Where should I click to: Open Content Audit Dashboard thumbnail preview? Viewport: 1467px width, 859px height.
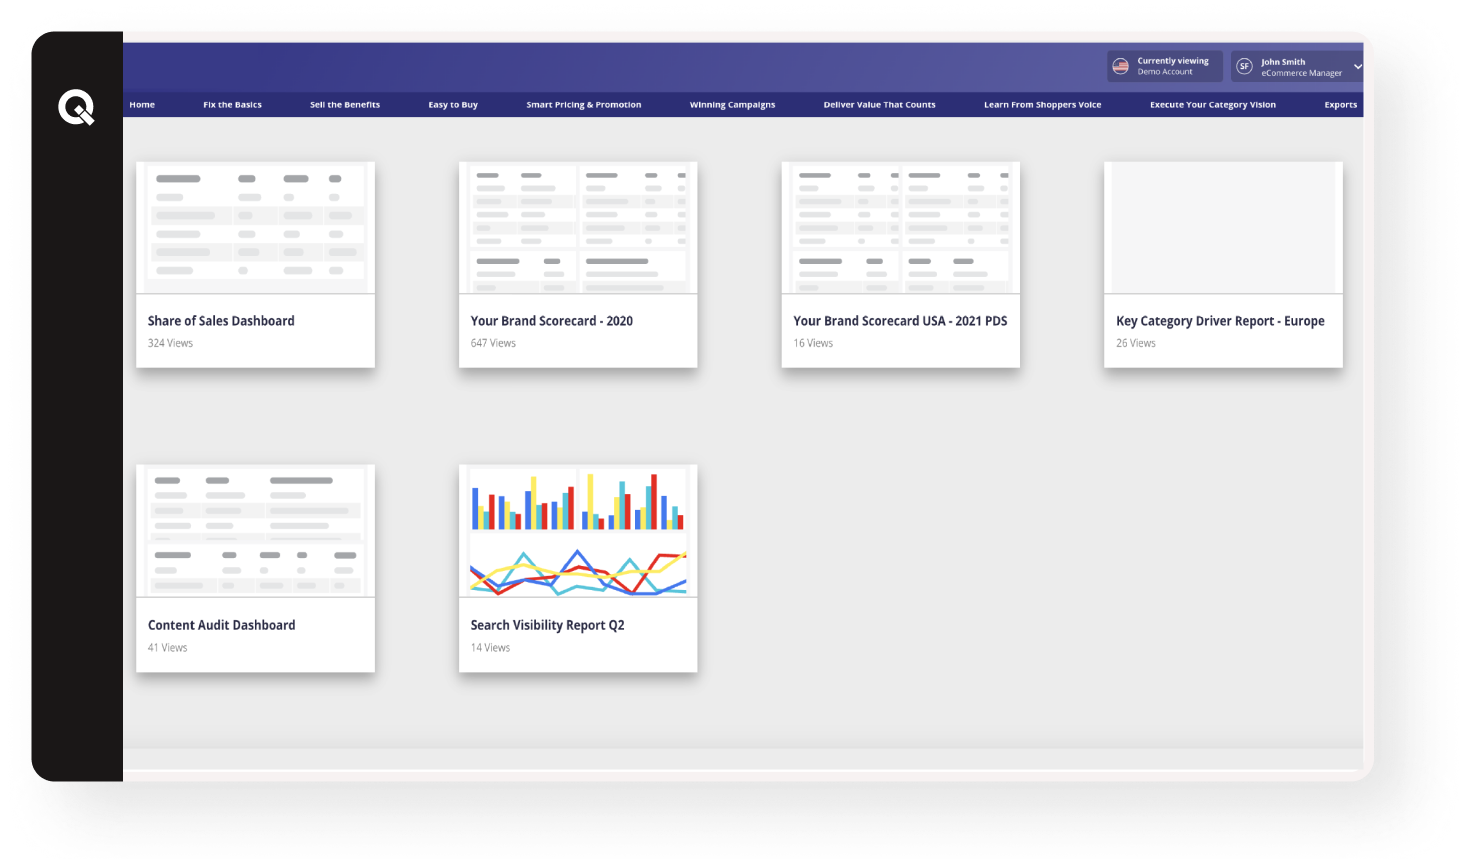click(x=255, y=531)
